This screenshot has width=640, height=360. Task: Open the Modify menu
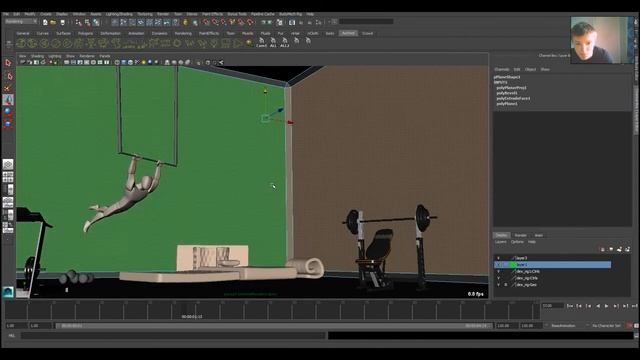[30, 14]
